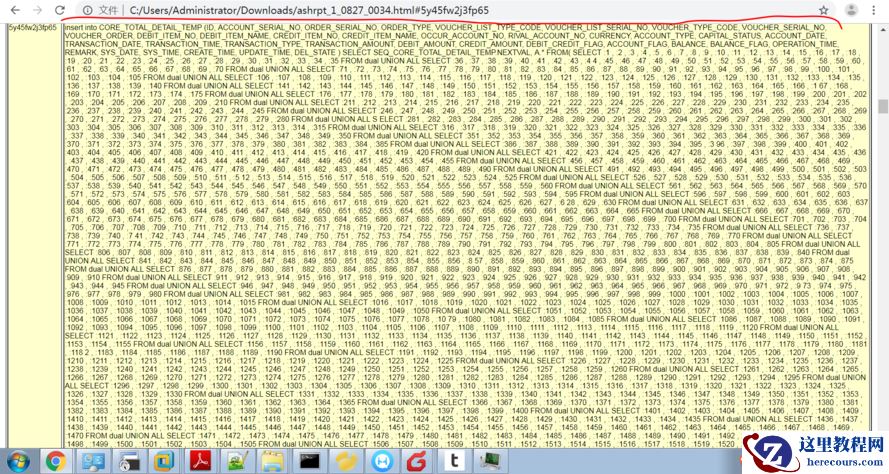Click the 5y45fw2j3fp65 SQL ID cell
This screenshot has width=889, height=474.
30,28
